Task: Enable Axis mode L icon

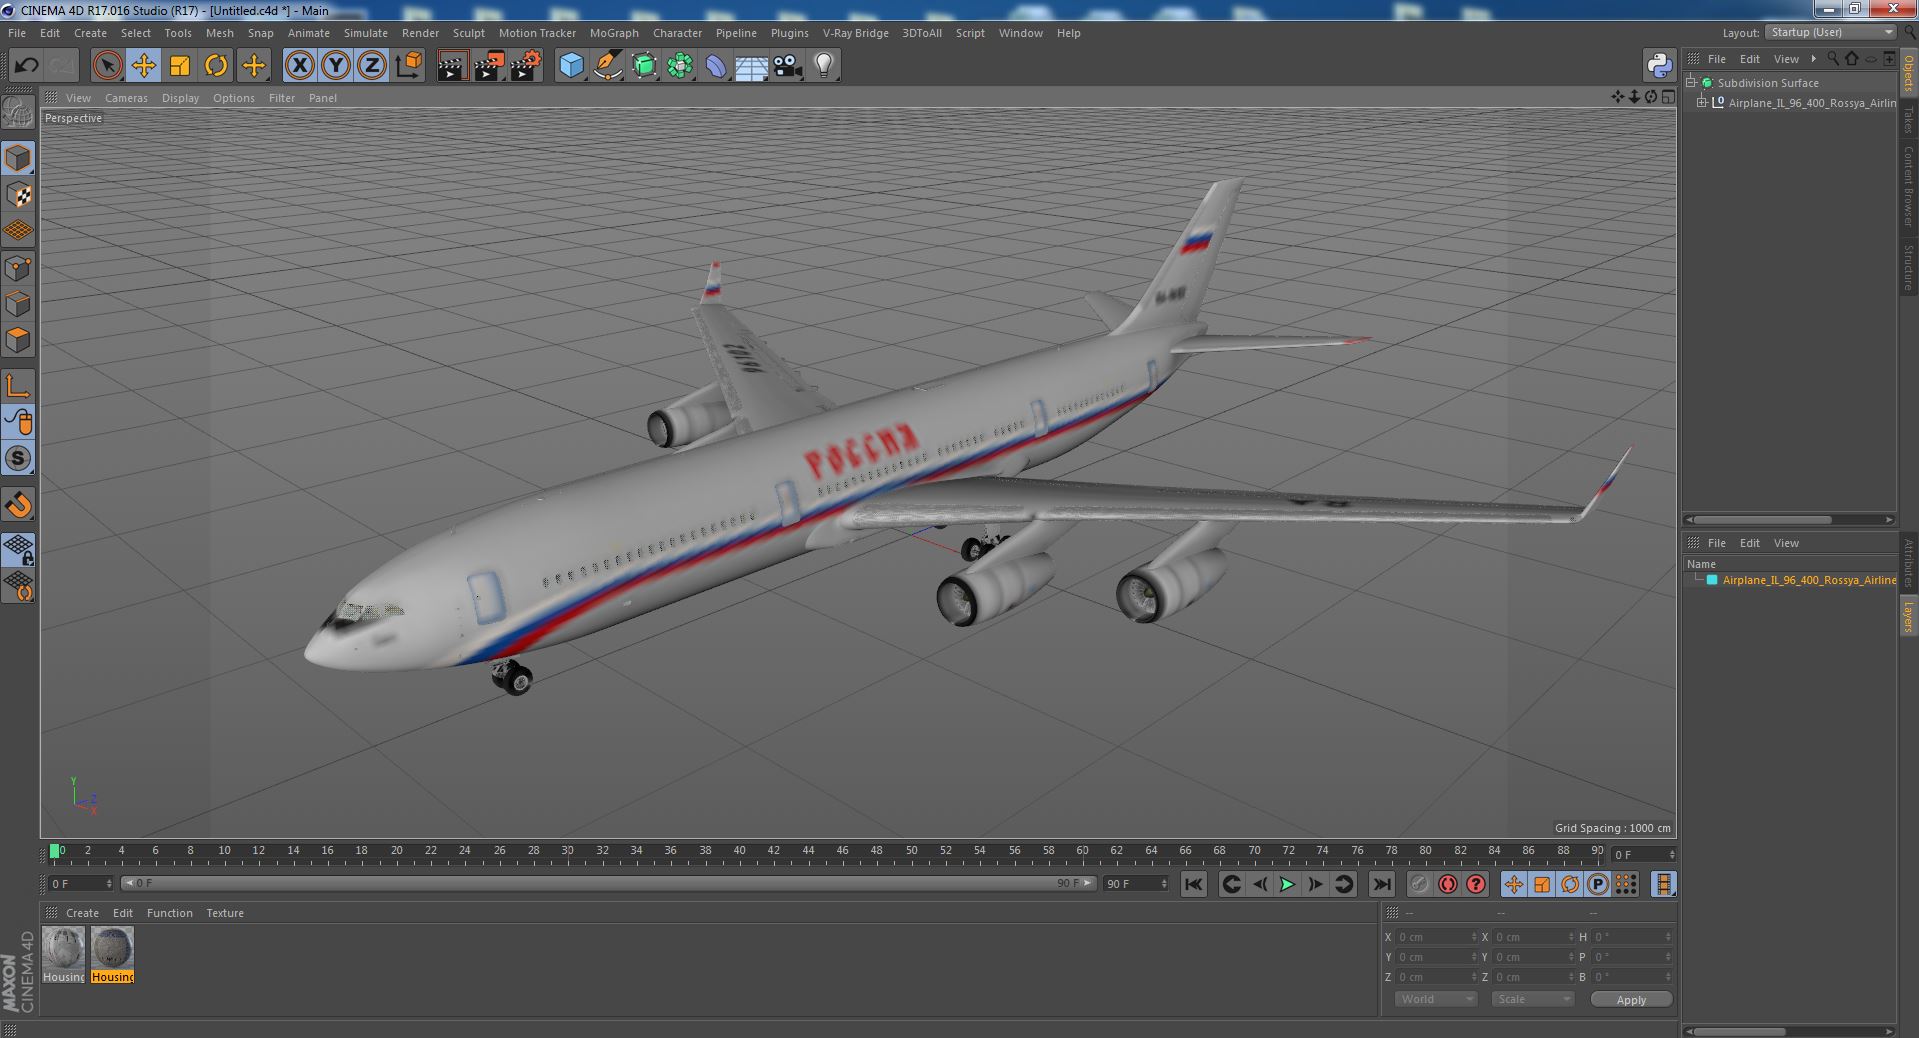Action: click(x=18, y=386)
